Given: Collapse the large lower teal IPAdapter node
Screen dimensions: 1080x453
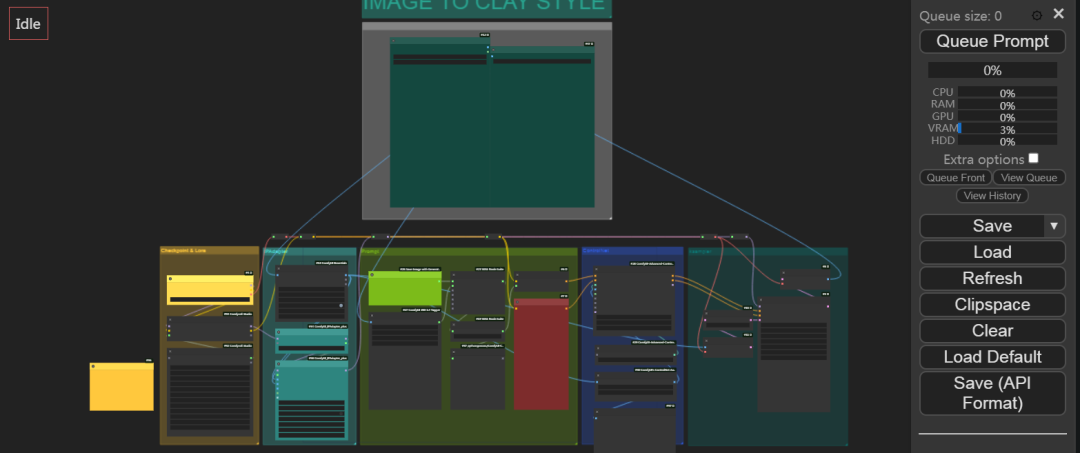Looking at the screenshot, I should [278, 363].
